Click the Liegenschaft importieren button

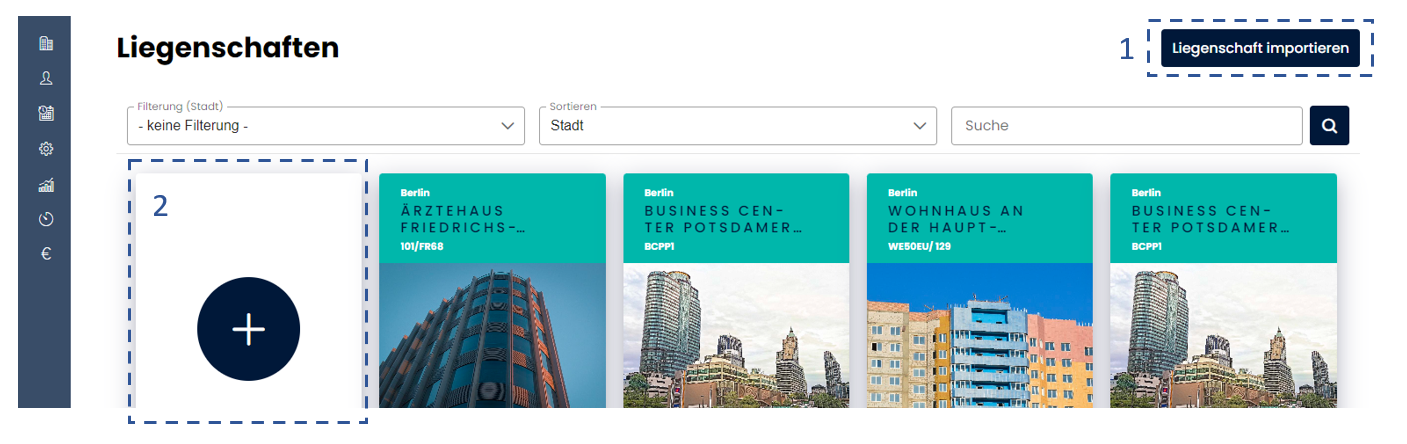click(x=1259, y=48)
